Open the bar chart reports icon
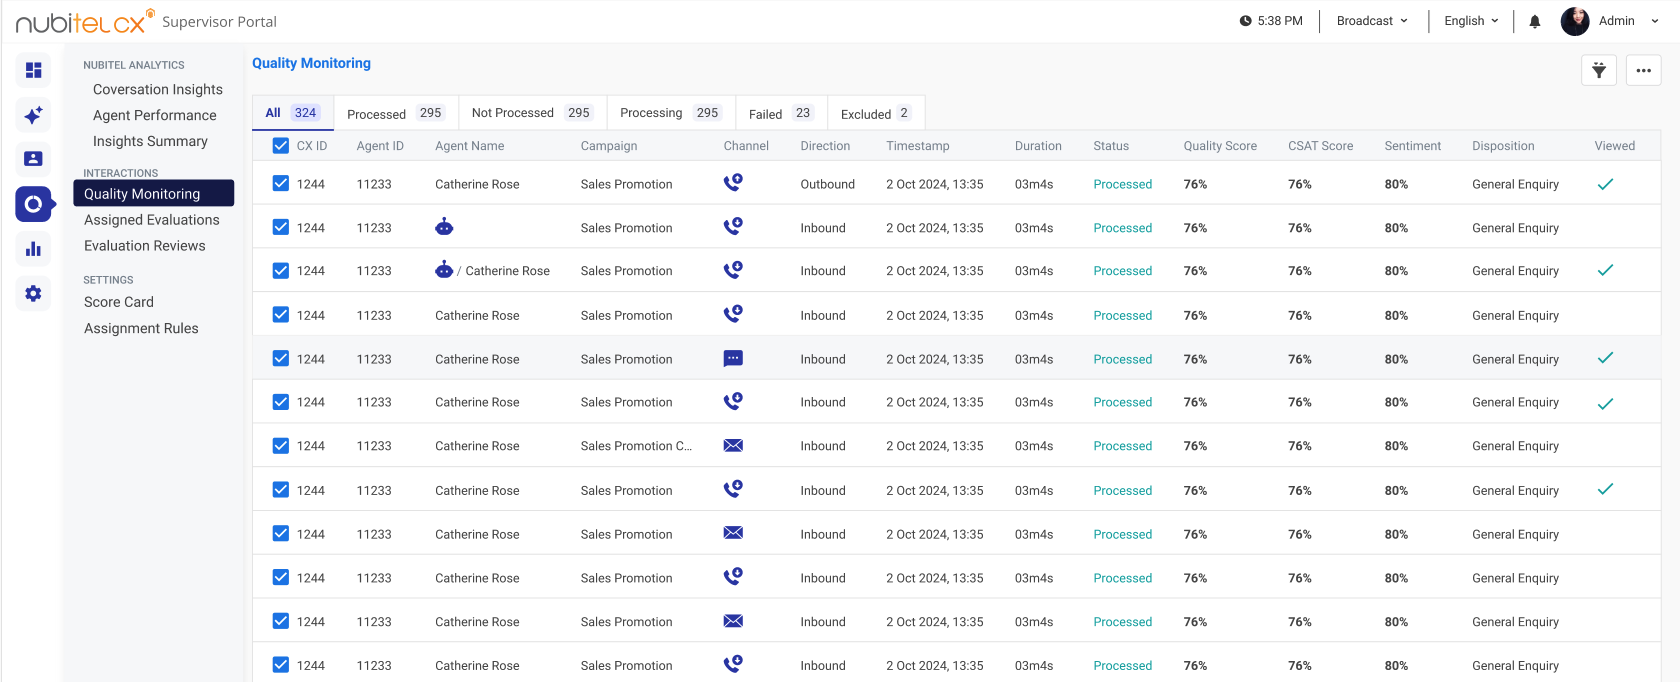Viewport: 1680px width, 682px height. point(33,249)
